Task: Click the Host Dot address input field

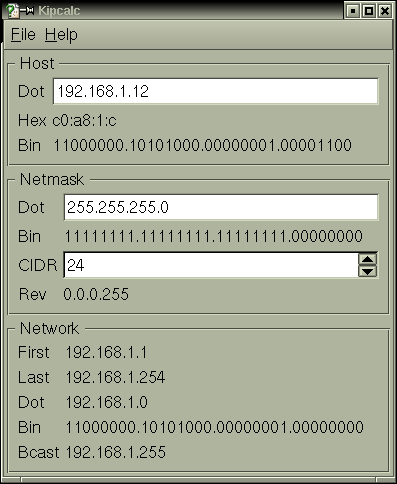Action: (215, 91)
